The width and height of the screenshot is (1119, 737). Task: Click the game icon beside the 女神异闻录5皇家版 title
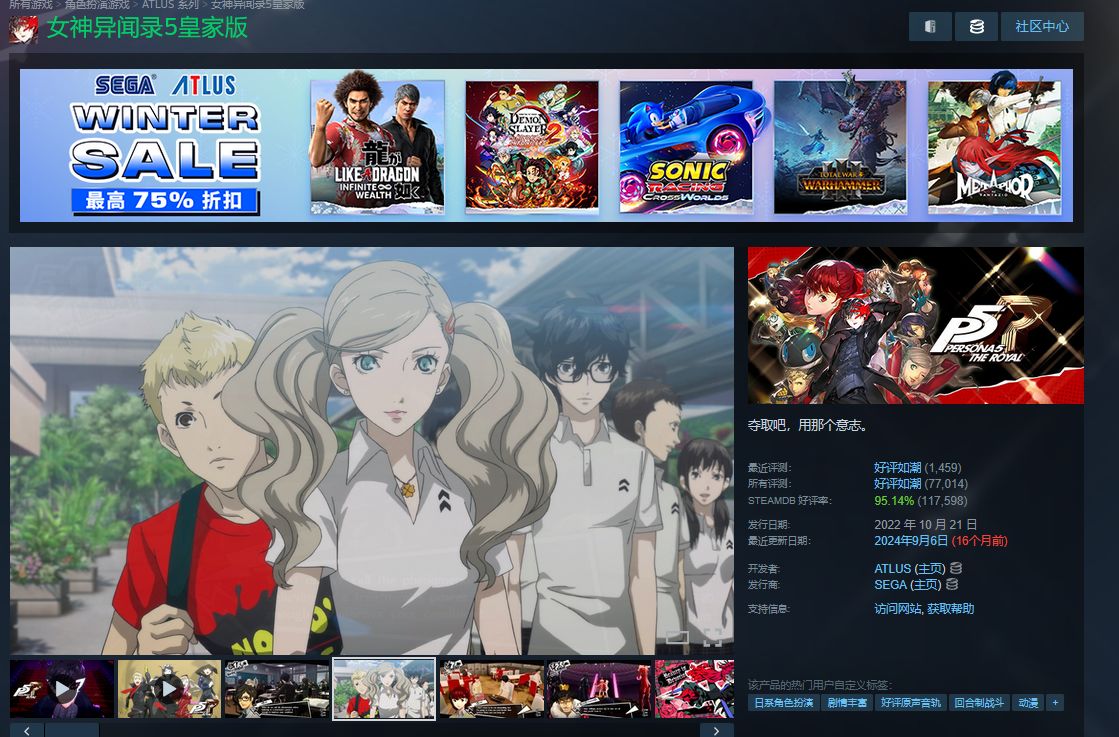pyautogui.click(x=24, y=29)
